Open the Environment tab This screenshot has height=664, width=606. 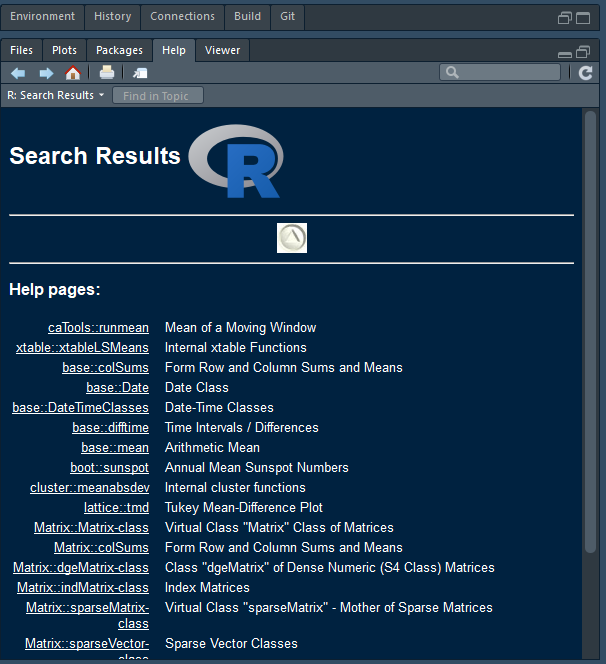43,16
